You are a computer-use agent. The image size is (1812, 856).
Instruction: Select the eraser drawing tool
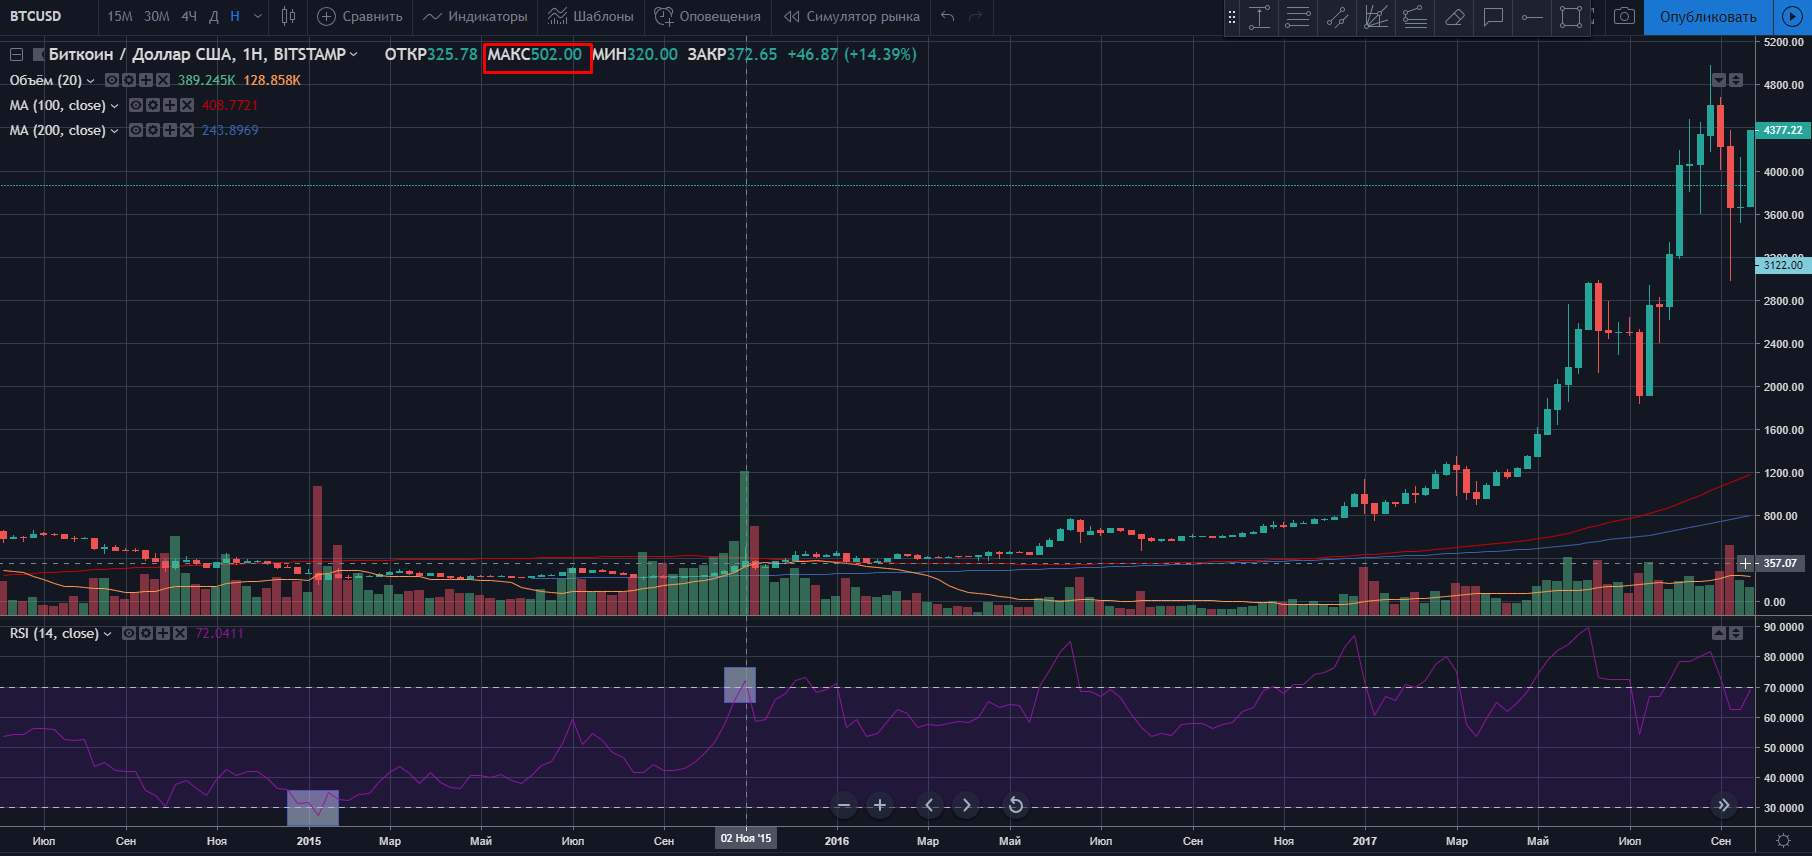(1455, 17)
